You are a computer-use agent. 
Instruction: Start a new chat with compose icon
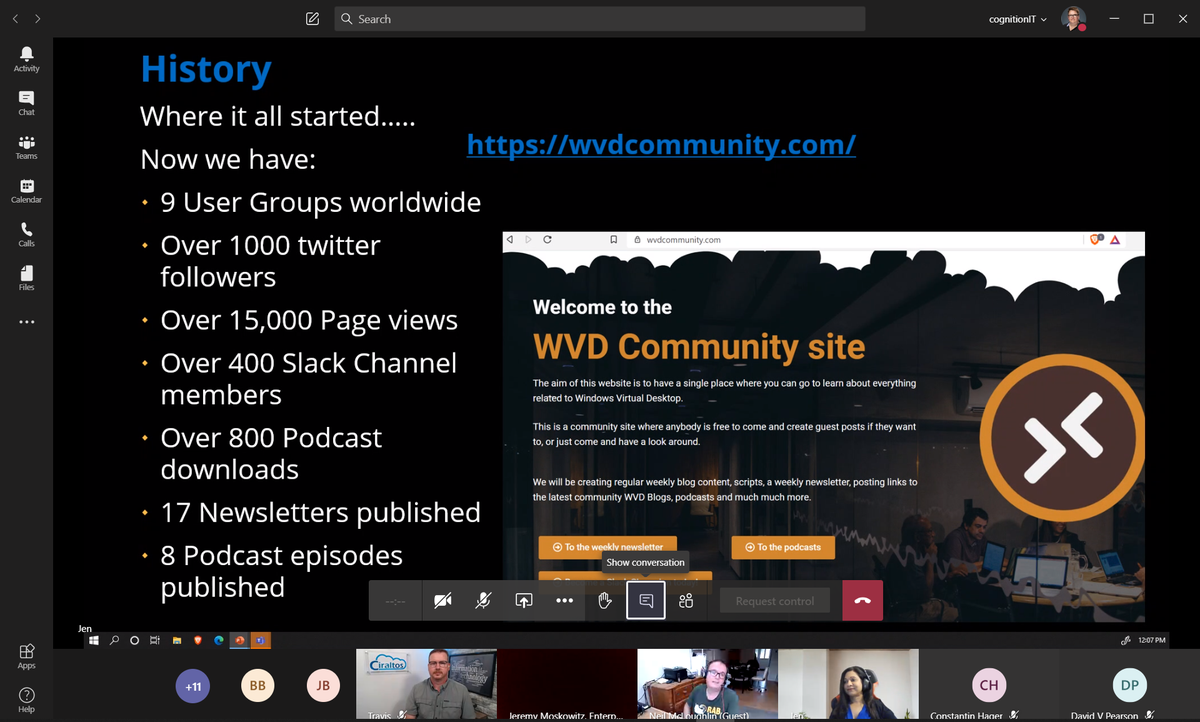(x=312, y=19)
